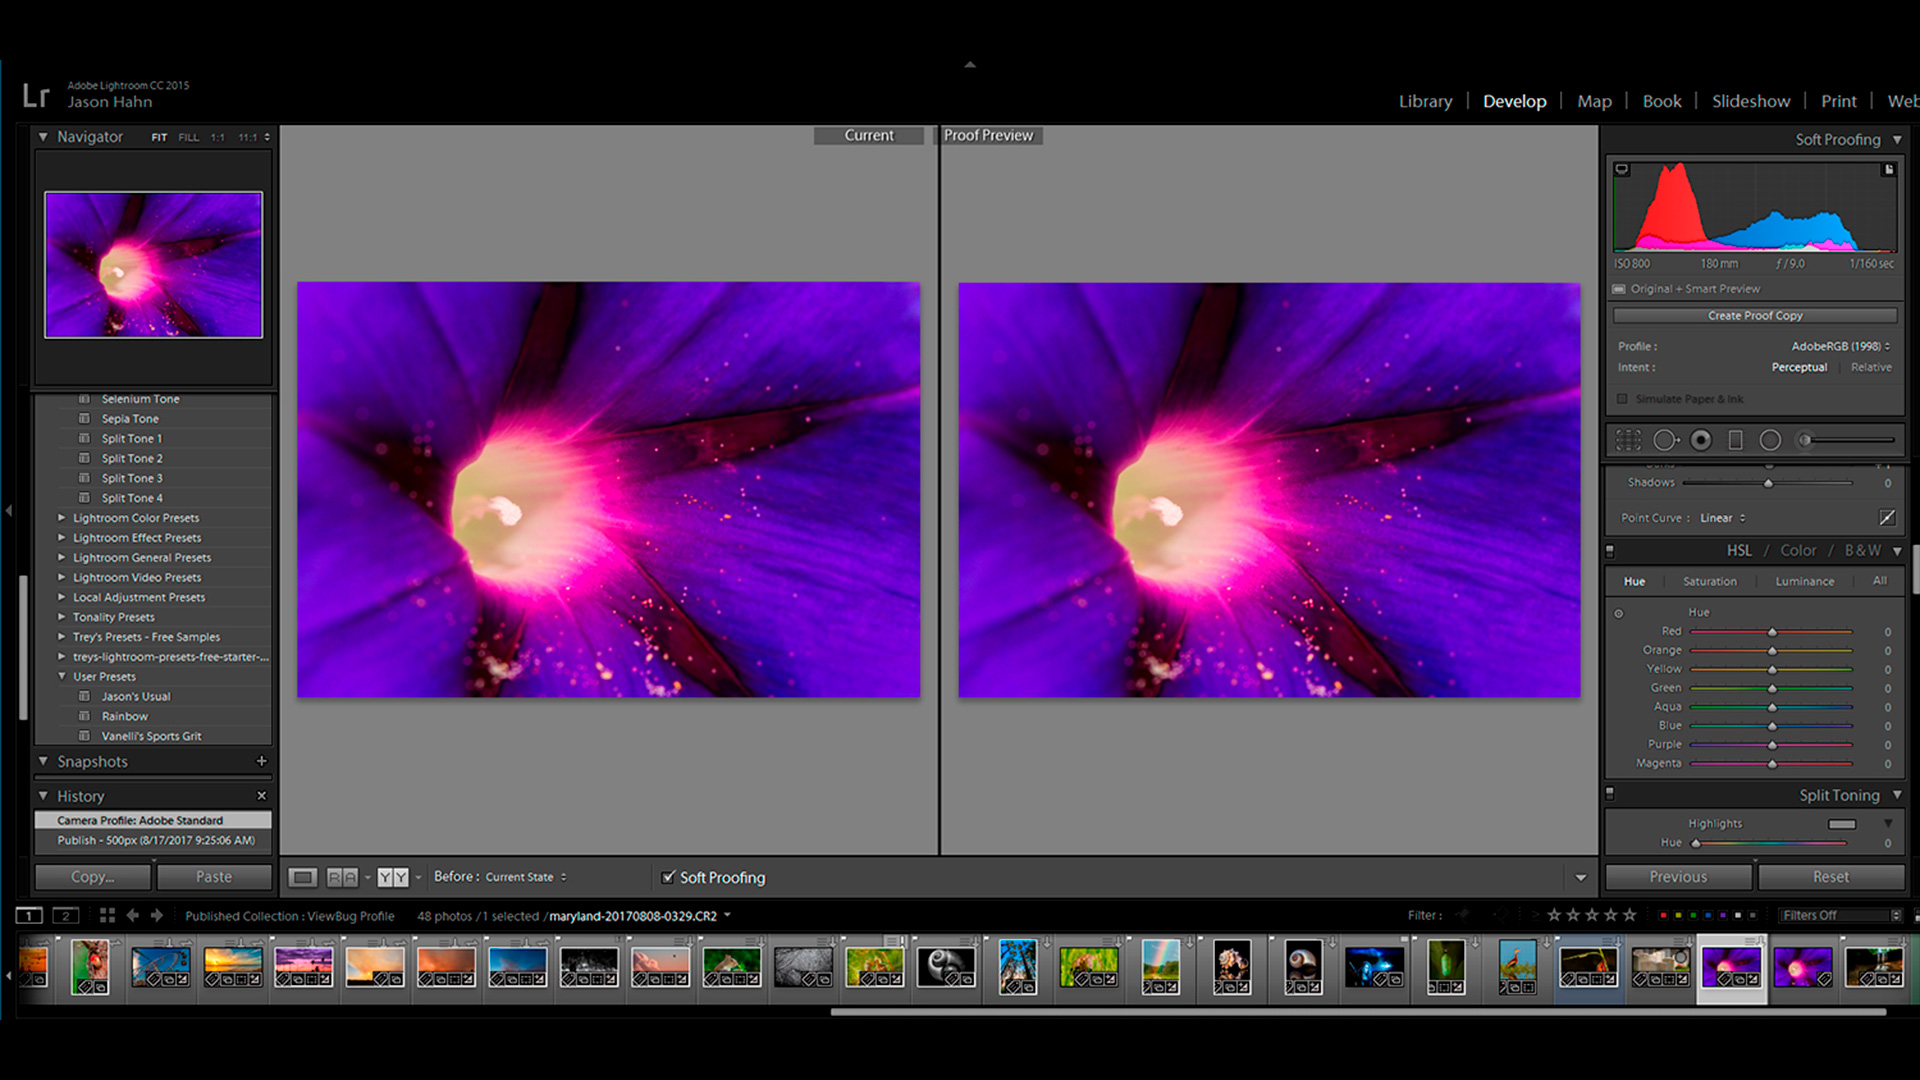Adjust the Red hue slider

coord(1772,632)
